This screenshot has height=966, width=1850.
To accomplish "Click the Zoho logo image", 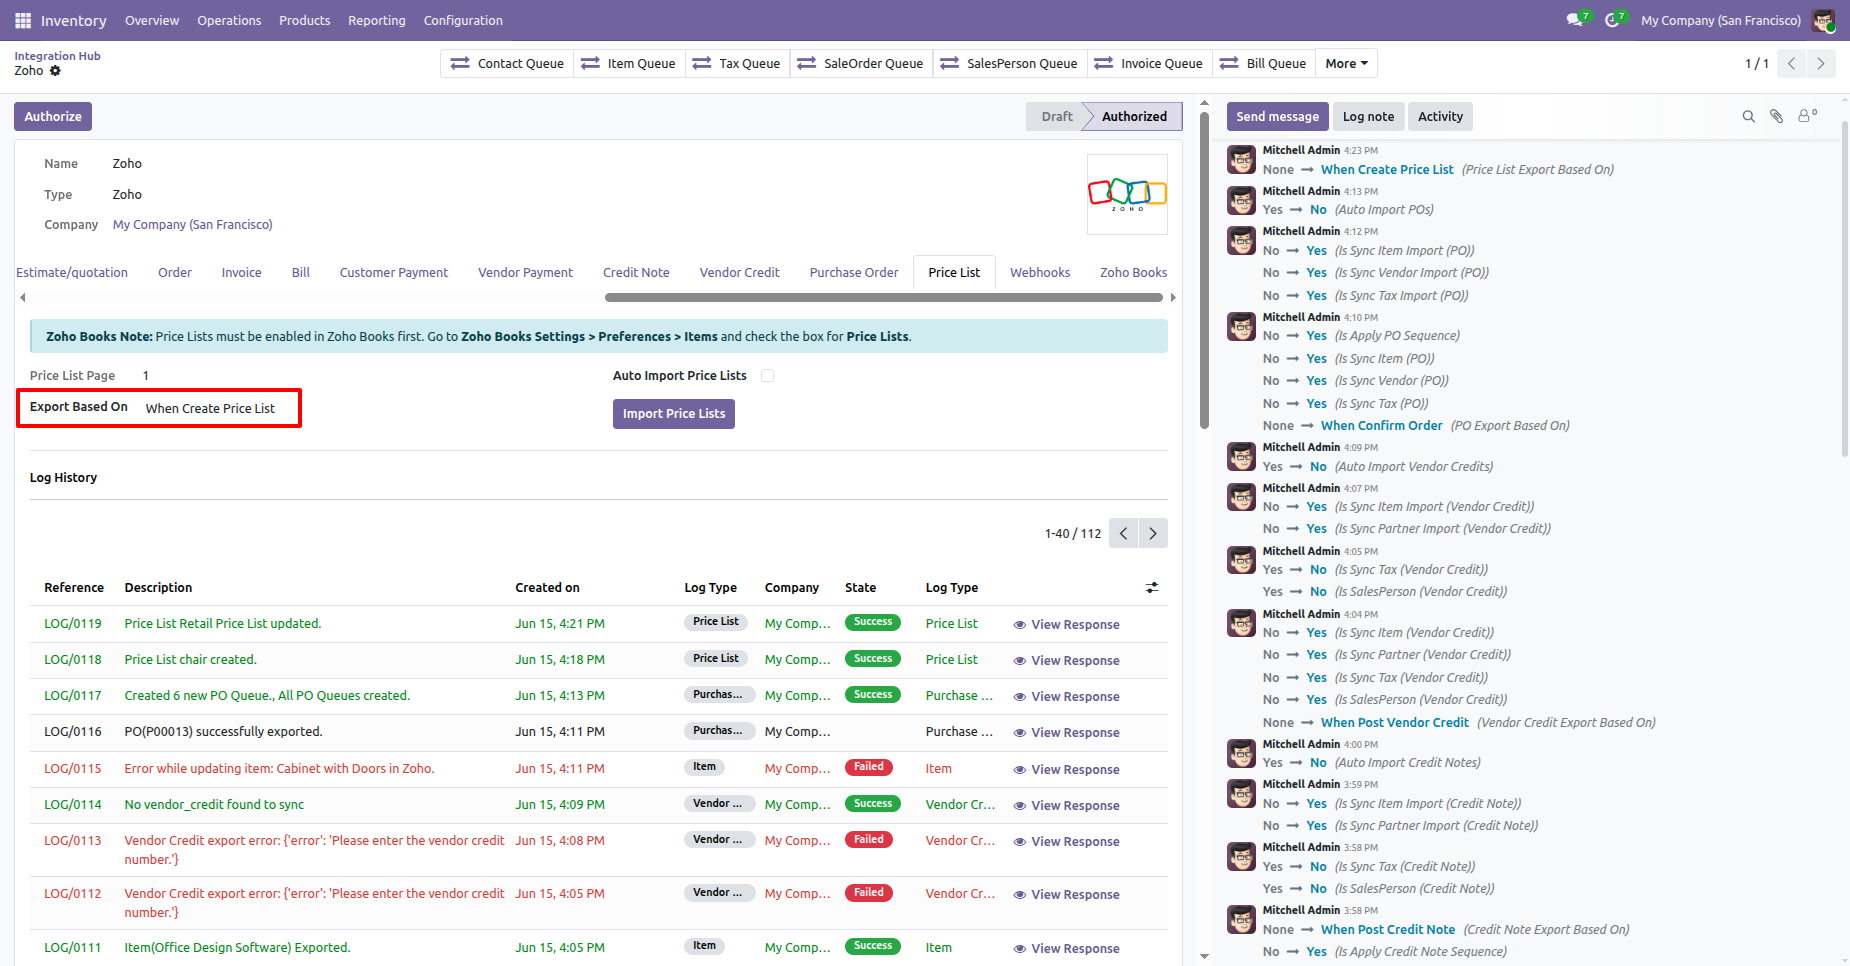I will click(1127, 194).
